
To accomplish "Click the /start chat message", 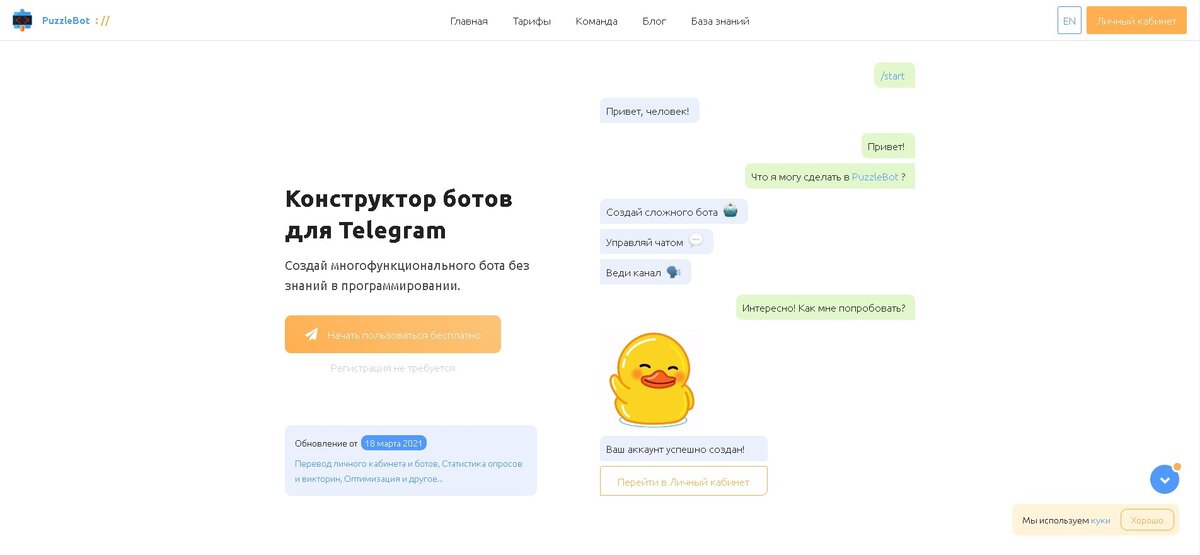I will click(x=894, y=76).
